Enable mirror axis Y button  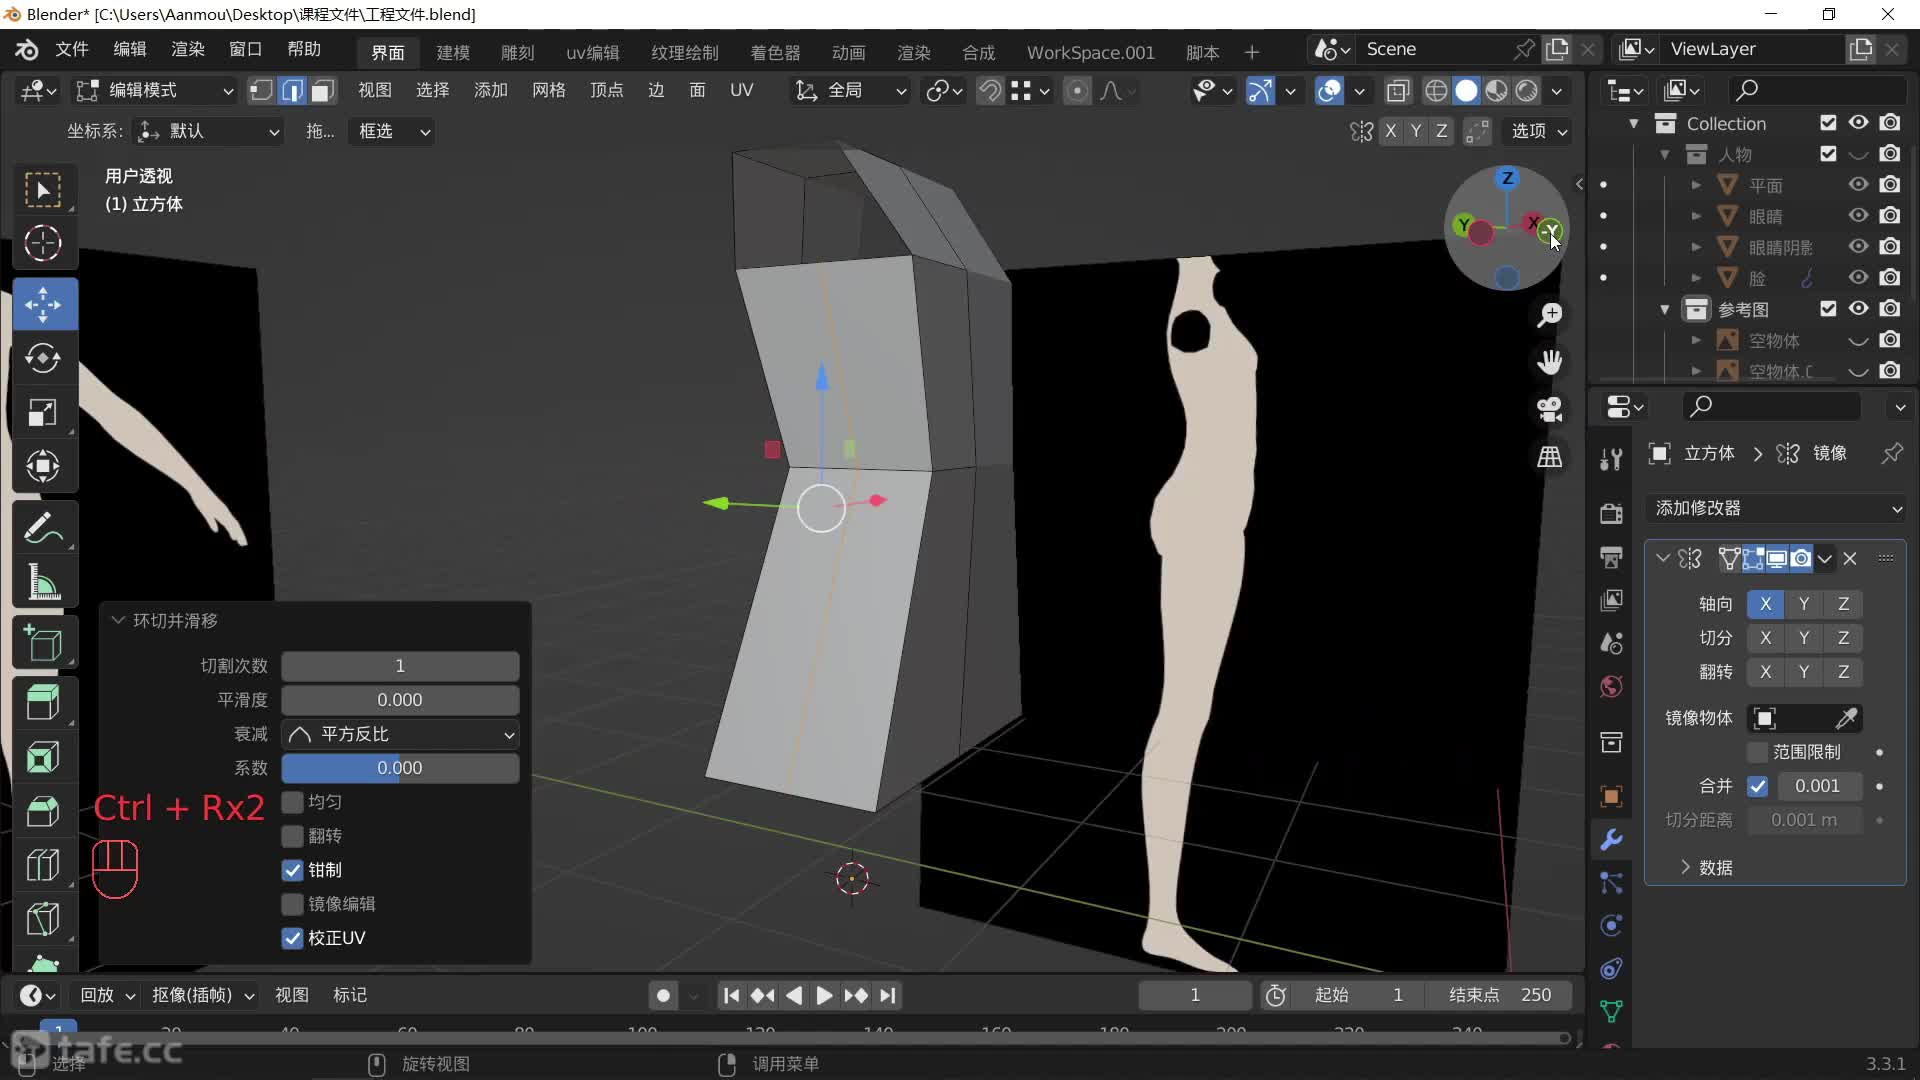click(1803, 604)
